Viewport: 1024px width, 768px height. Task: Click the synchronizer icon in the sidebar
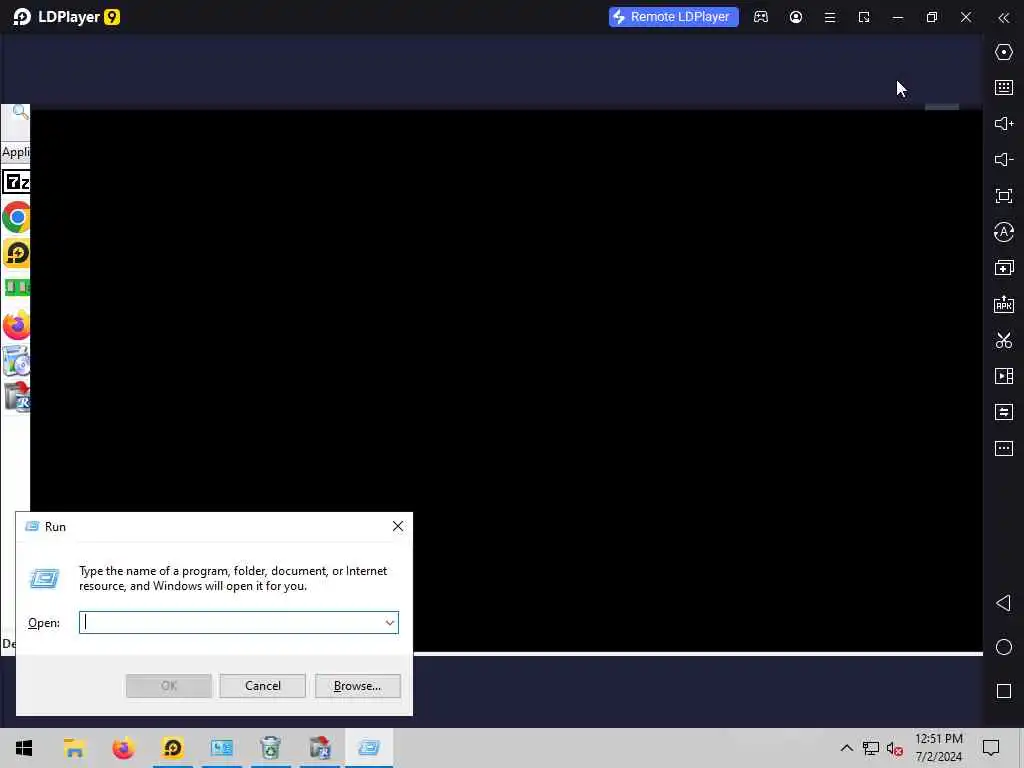click(1004, 412)
